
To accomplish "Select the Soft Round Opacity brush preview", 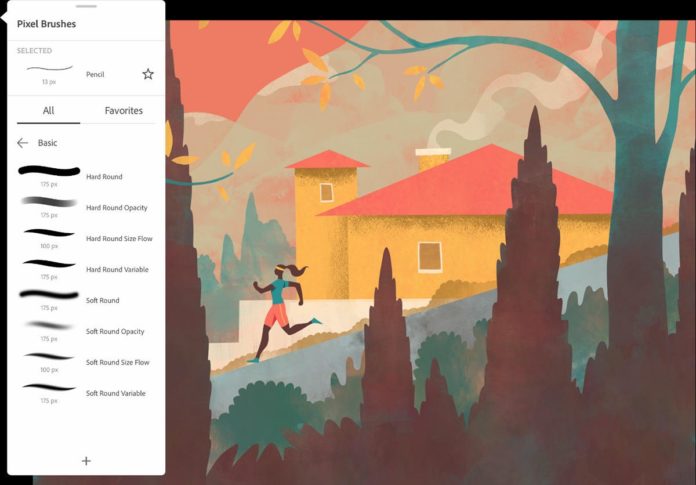I will pyautogui.click(x=49, y=326).
